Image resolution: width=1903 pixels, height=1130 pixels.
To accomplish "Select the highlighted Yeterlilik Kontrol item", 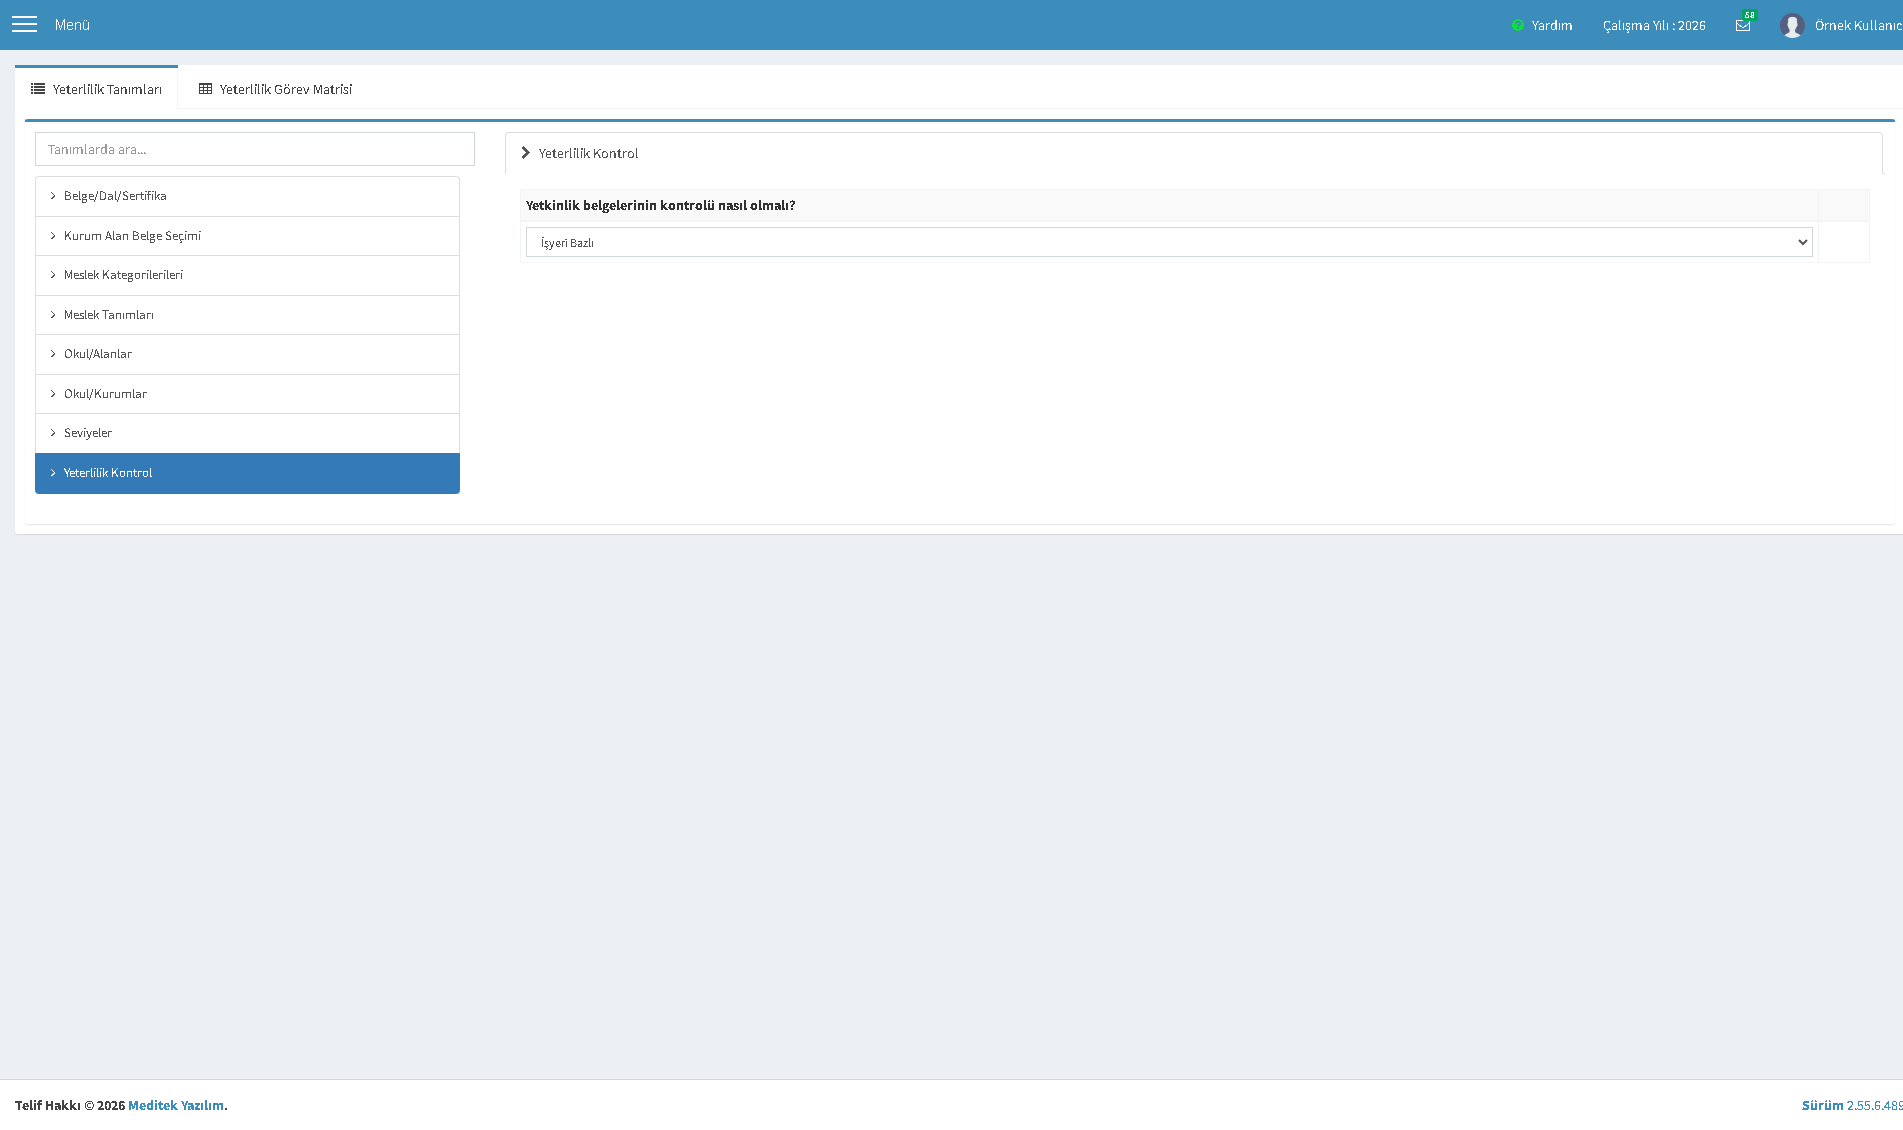I will pyautogui.click(x=247, y=473).
